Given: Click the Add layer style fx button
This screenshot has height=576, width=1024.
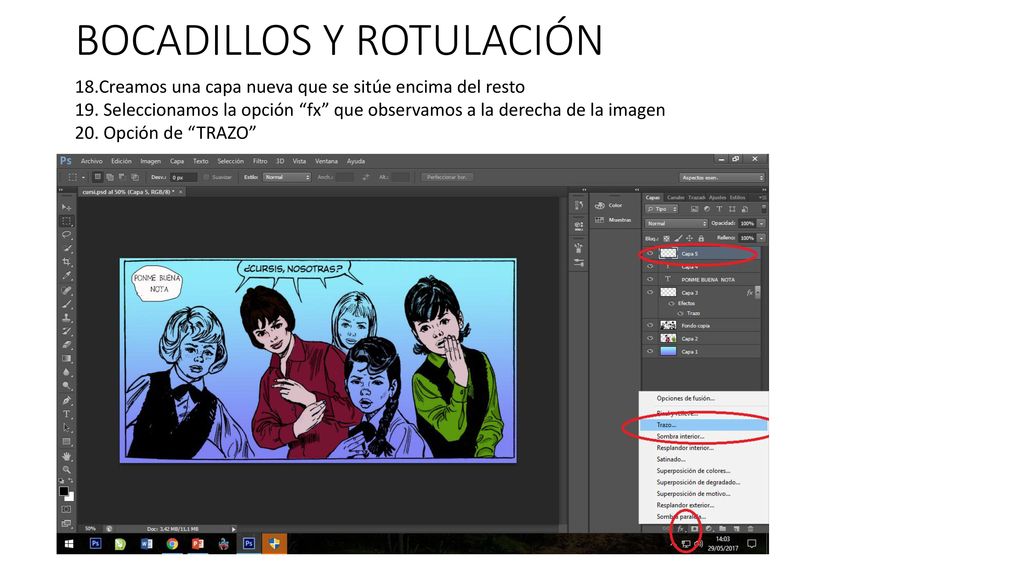Looking at the screenshot, I should click(680, 529).
